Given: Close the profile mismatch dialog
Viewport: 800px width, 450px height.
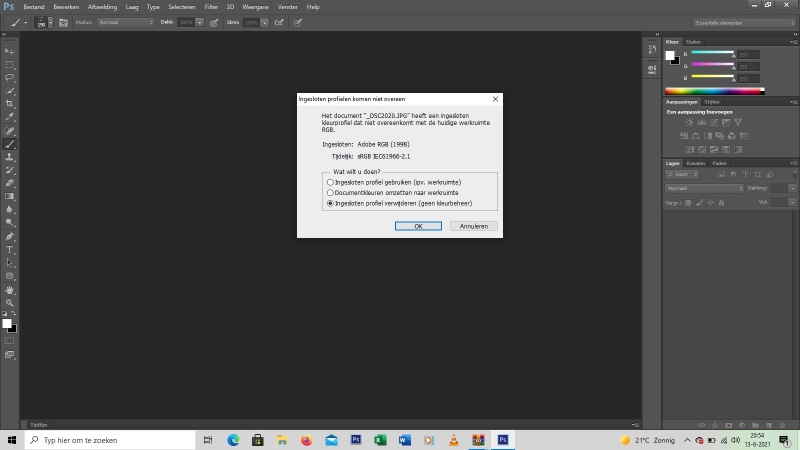Looking at the screenshot, I should point(495,99).
